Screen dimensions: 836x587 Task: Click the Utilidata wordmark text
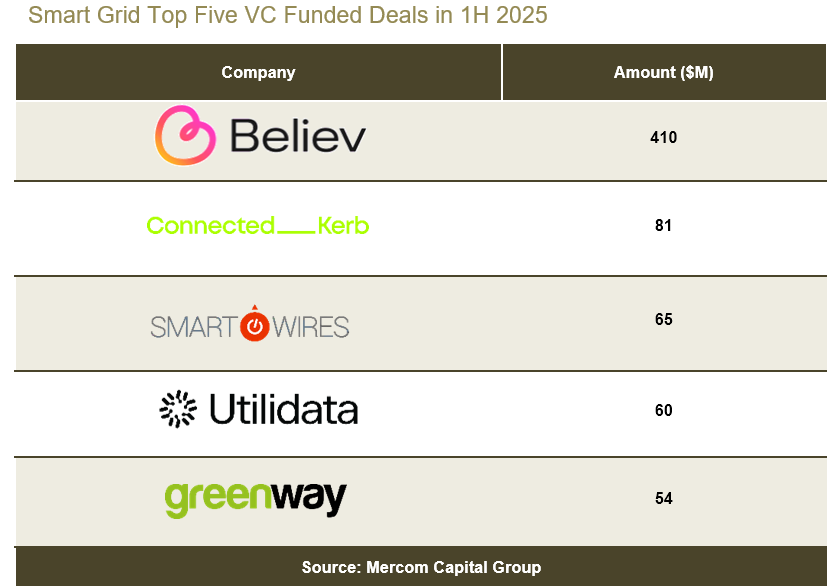point(283,409)
